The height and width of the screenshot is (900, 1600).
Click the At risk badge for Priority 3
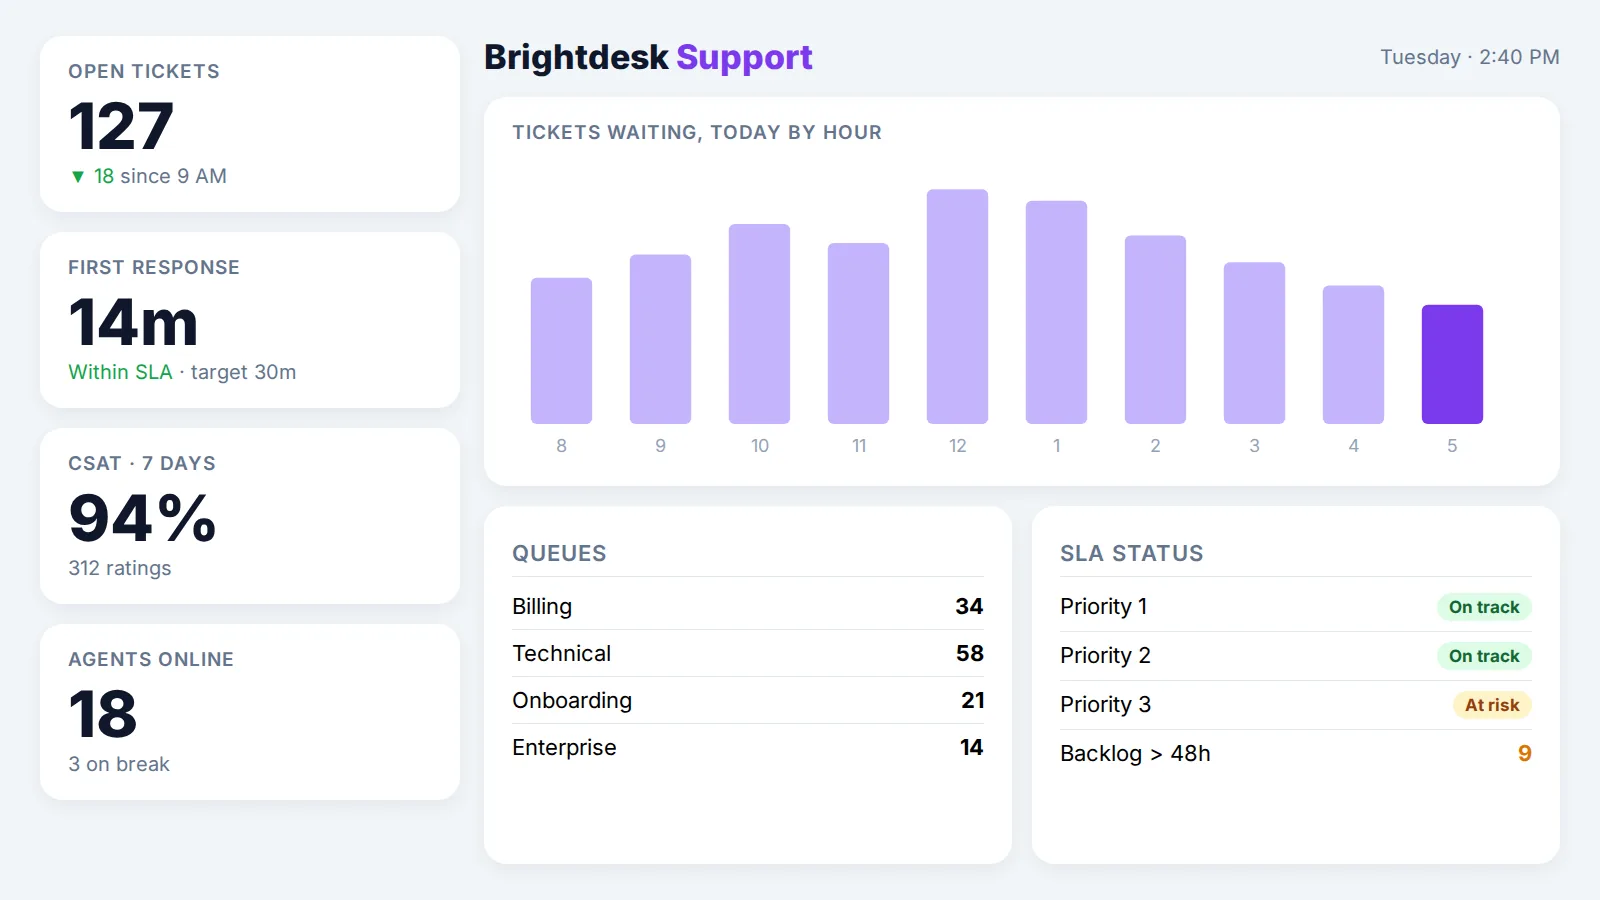click(x=1492, y=705)
